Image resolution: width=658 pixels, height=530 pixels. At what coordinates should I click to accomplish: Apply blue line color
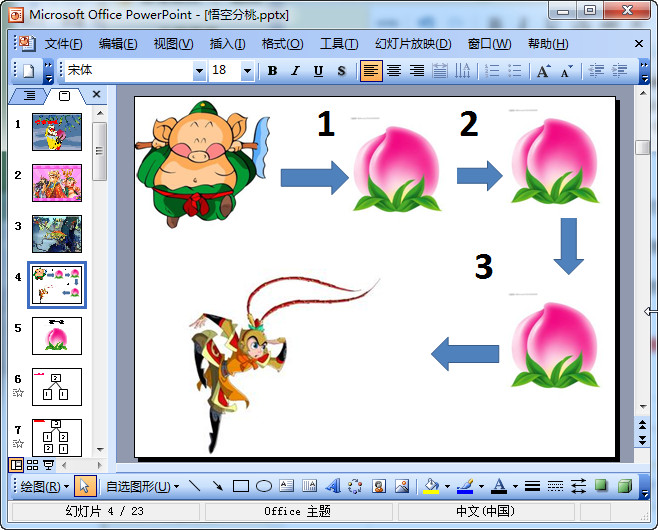point(465,486)
